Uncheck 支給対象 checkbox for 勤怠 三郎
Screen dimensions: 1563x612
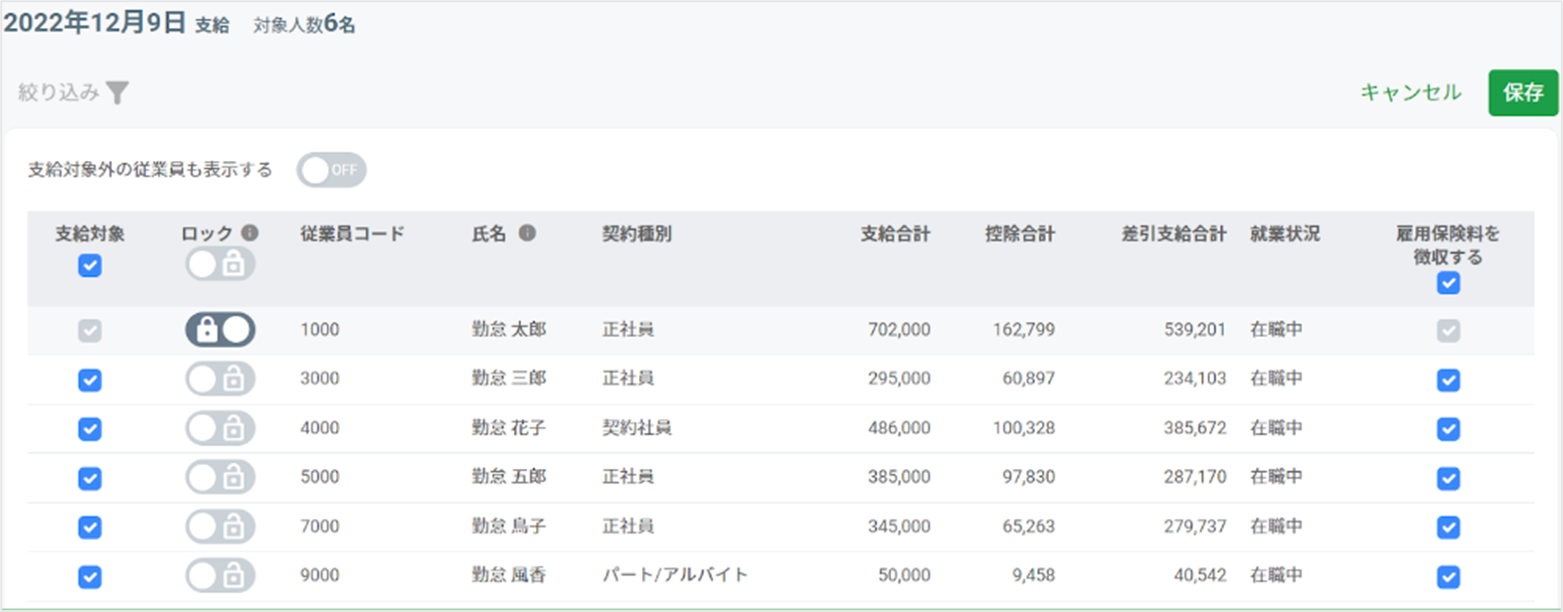[90, 379]
